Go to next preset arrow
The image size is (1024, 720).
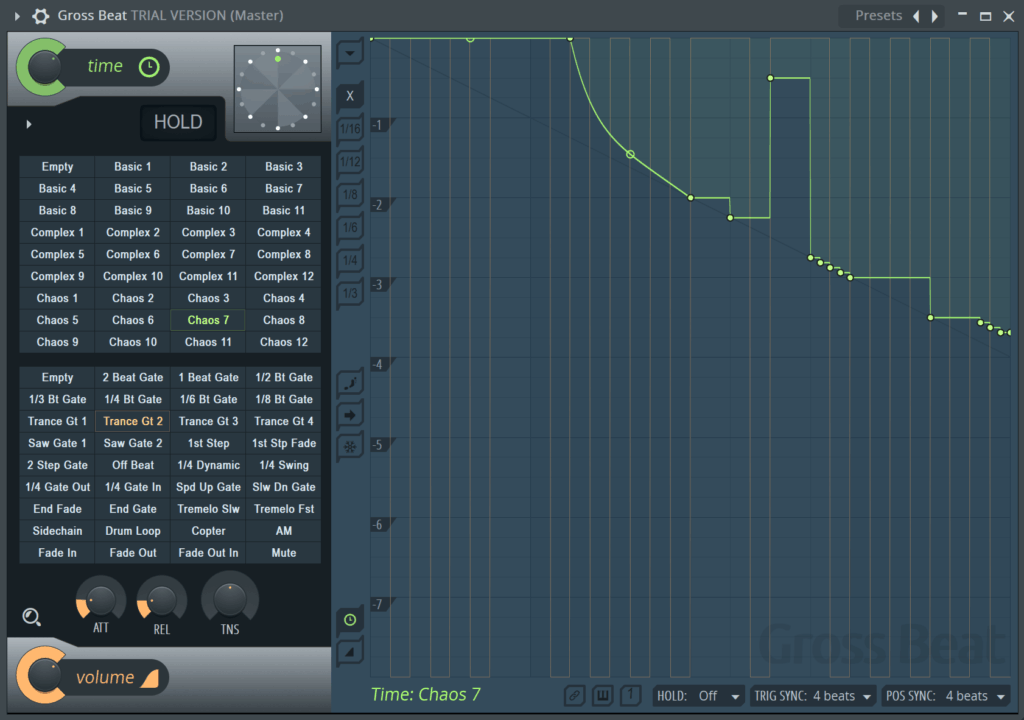[935, 16]
